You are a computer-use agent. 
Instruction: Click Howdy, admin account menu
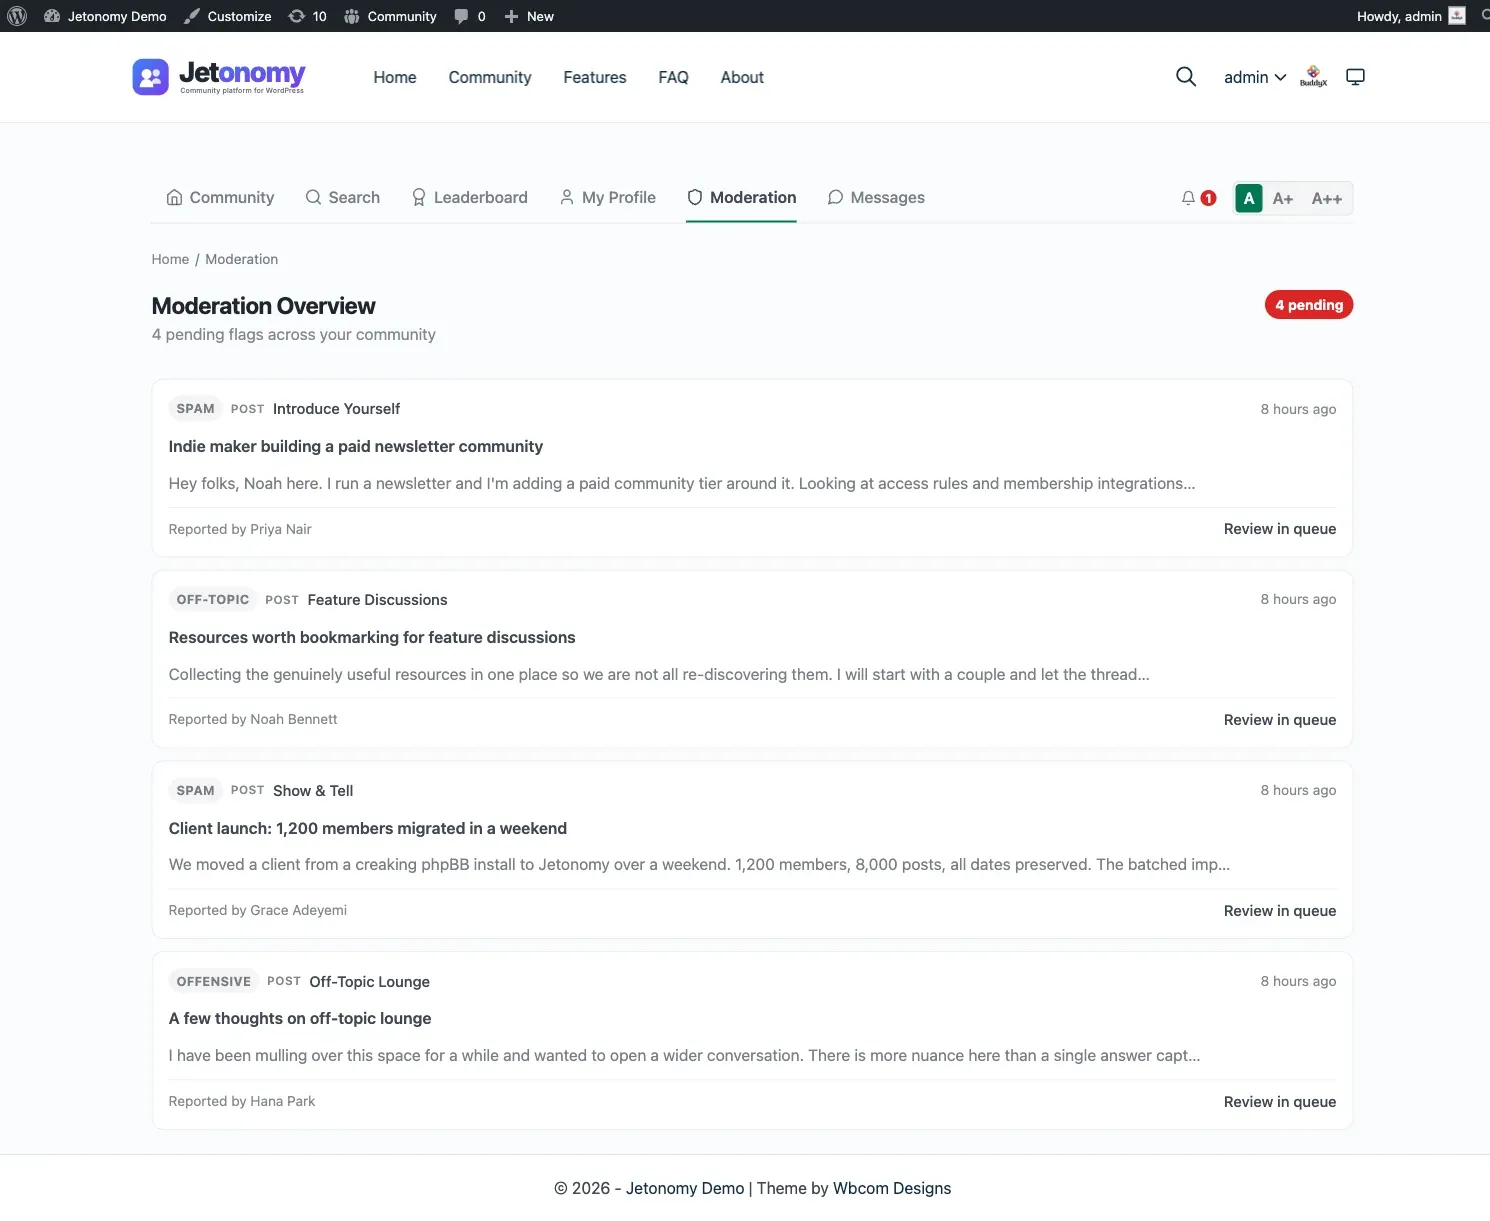click(1411, 16)
